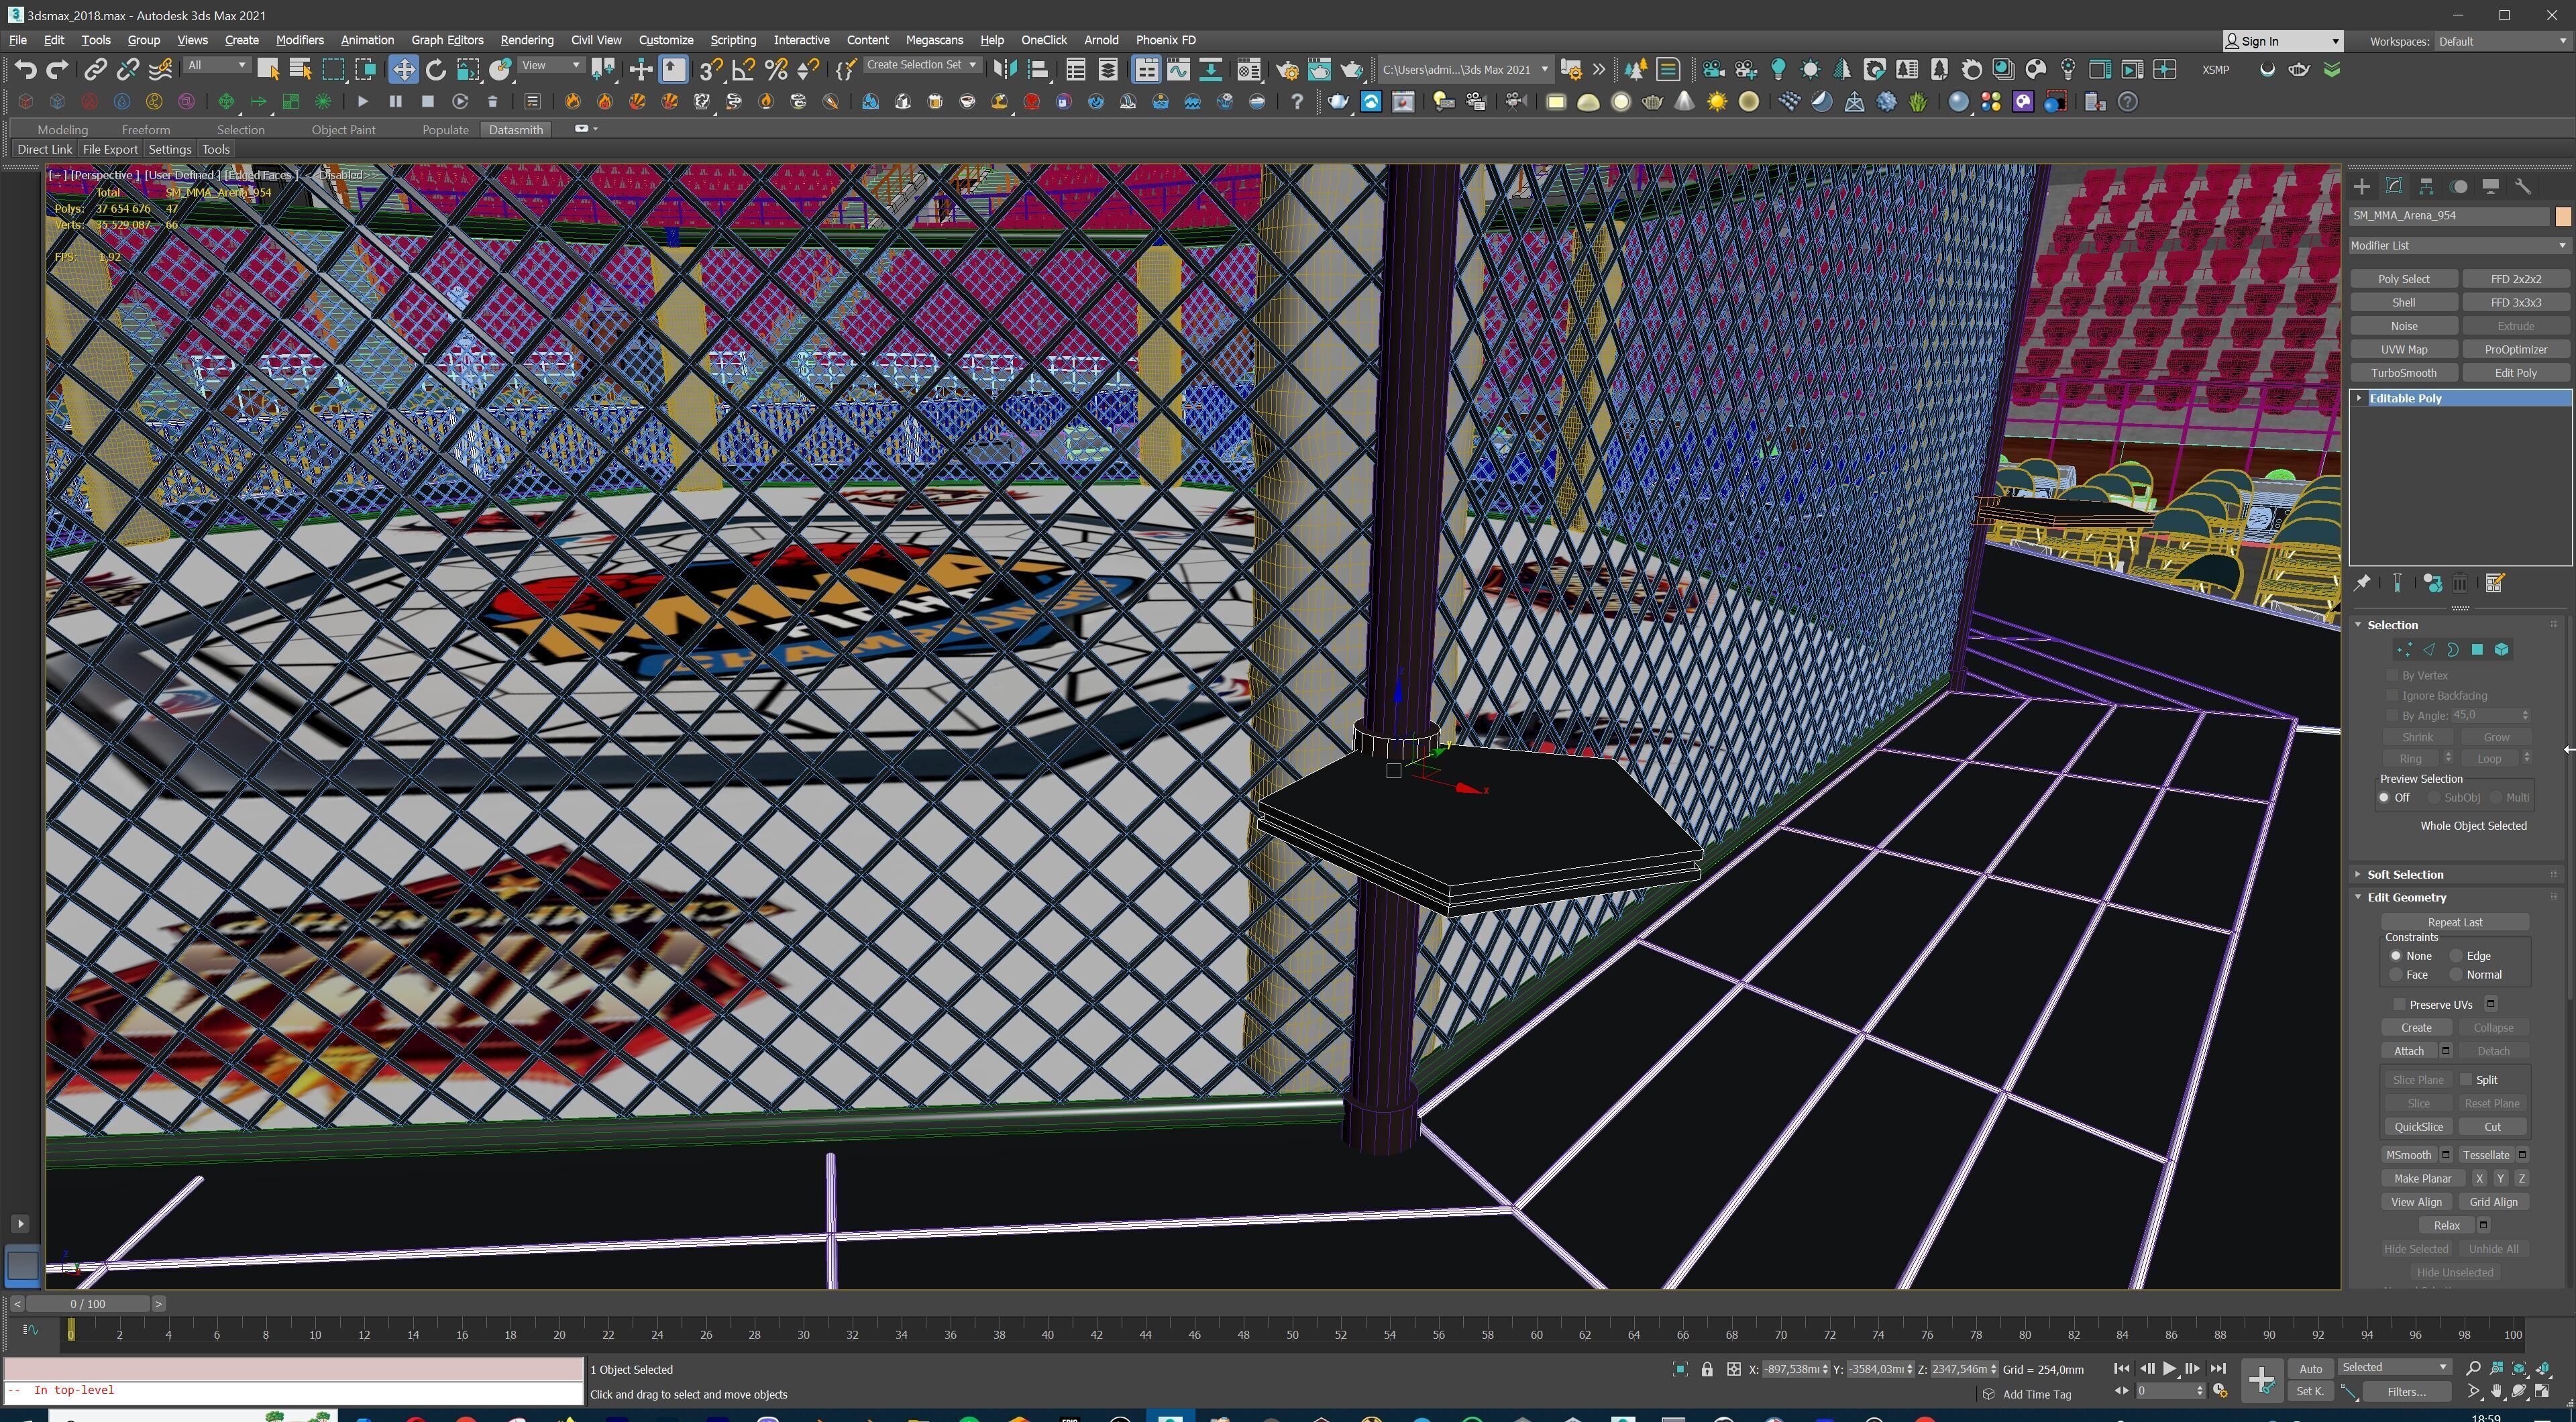Check the Preserve UVs checkbox
Image resolution: width=2576 pixels, height=1422 pixels.
coord(2399,1004)
